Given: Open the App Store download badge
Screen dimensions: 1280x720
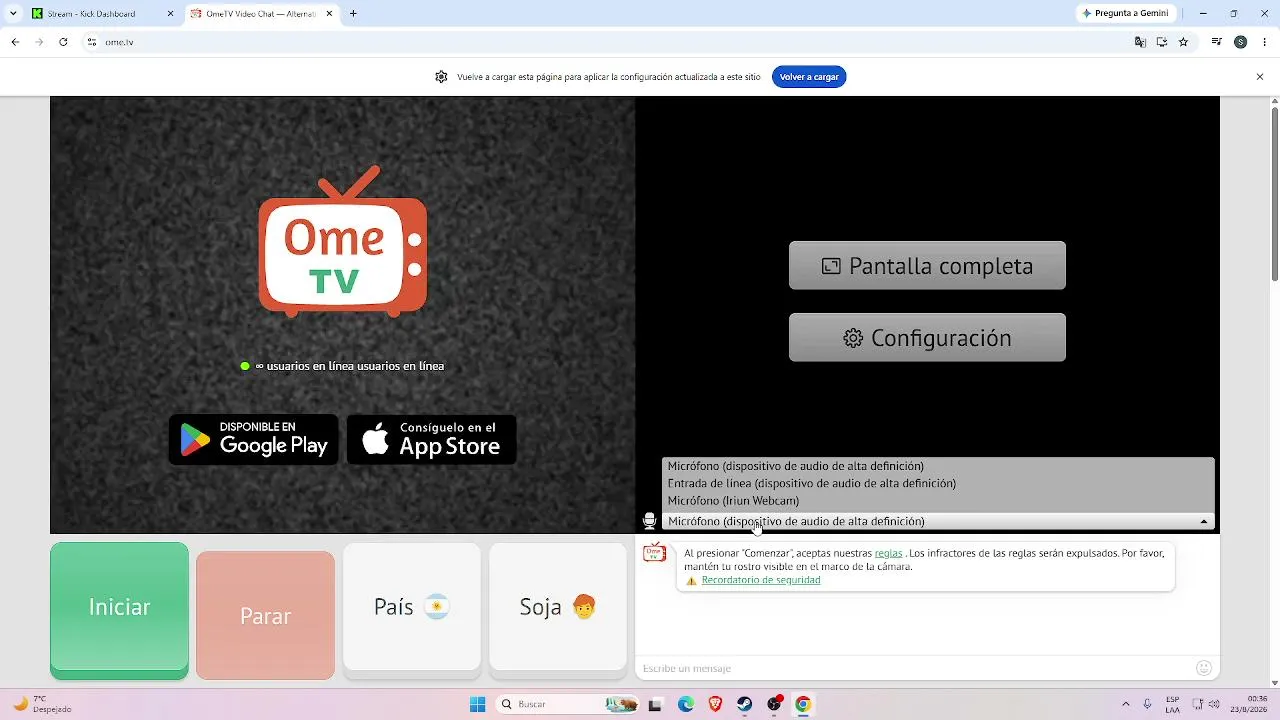Looking at the screenshot, I should click(x=432, y=439).
